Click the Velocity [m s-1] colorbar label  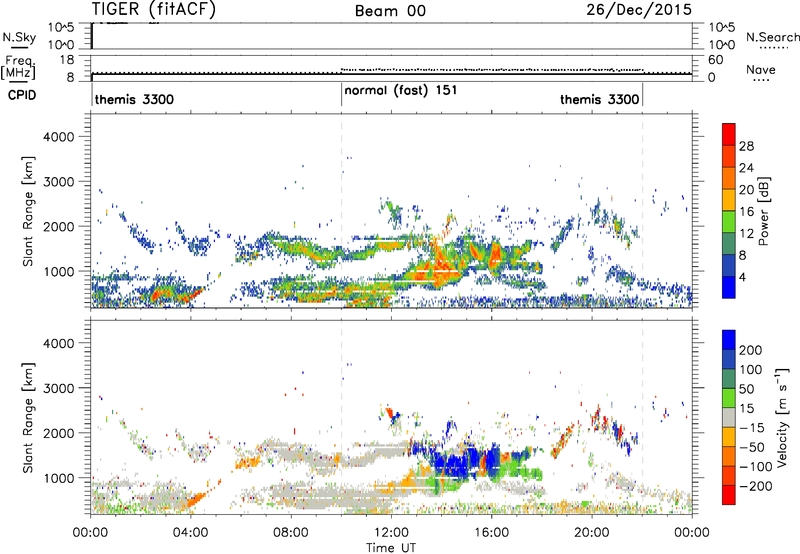781,417
